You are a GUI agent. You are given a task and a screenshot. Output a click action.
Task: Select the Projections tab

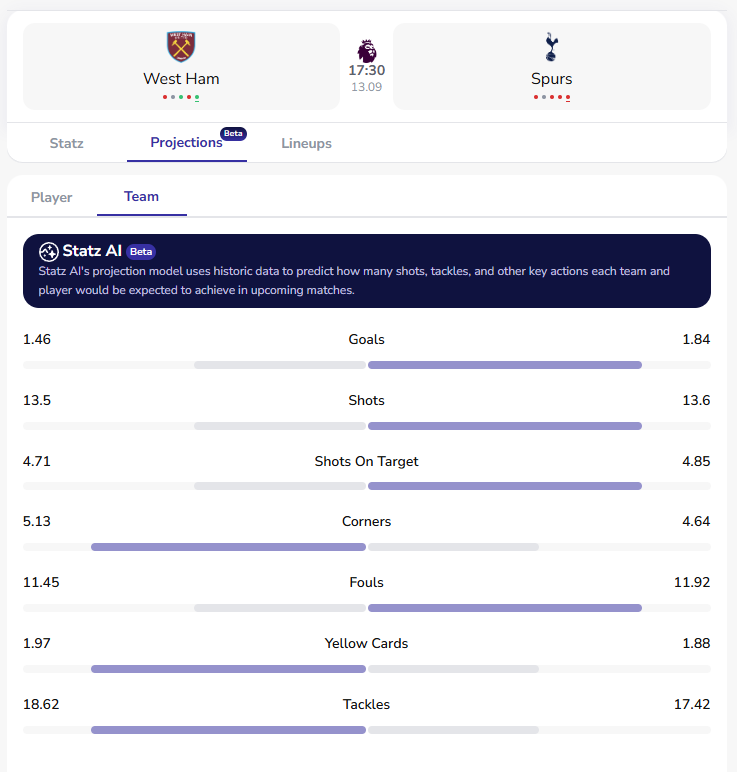[x=186, y=142]
